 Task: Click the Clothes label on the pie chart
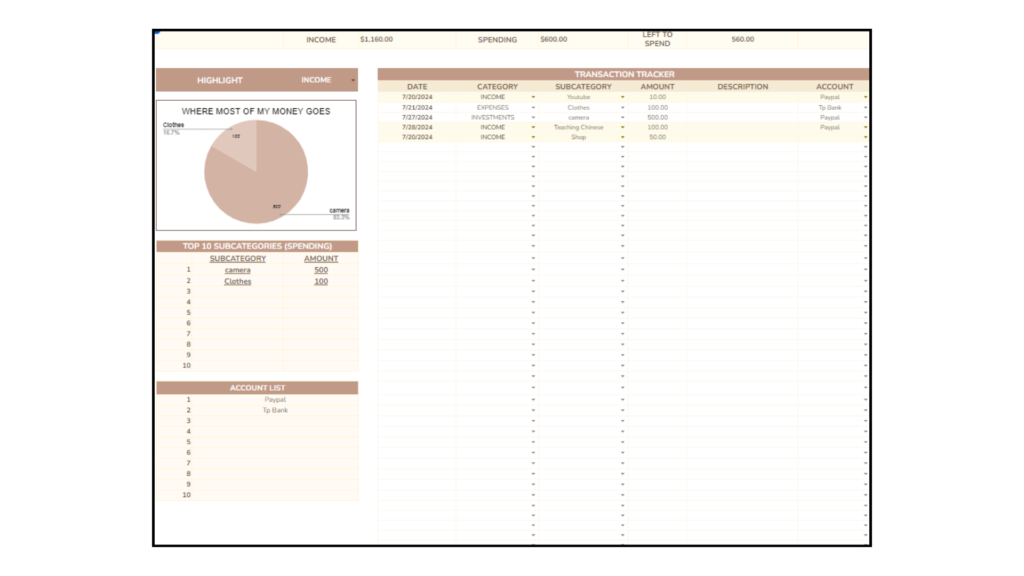coord(173,125)
